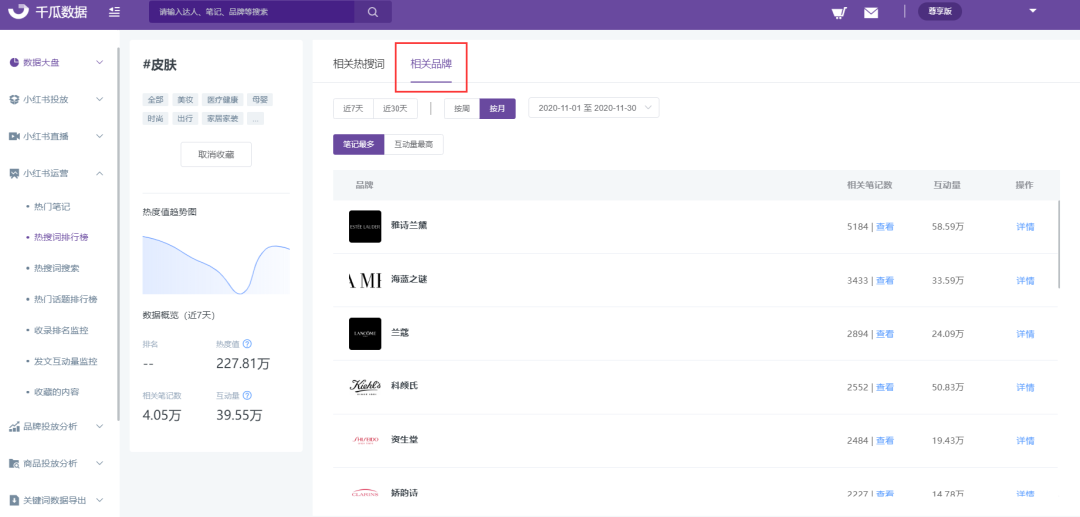Click the help icon beside 热度值
1080x517 pixels.
[x=247, y=344]
